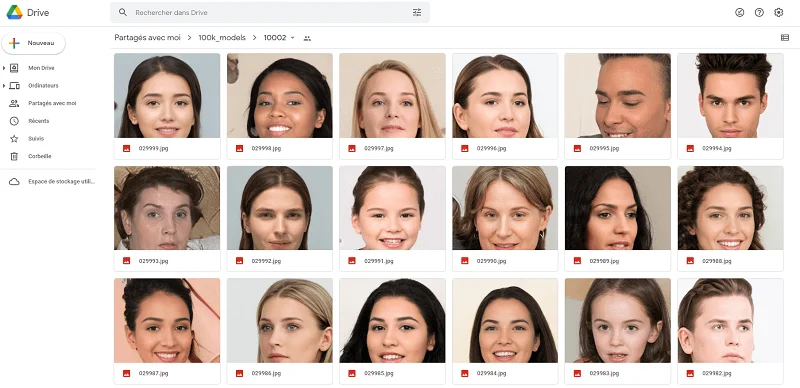The width and height of the screenshot is (800, 388).
Task: Click the image file icon of 029988.jpg
Action: point(690,260)
